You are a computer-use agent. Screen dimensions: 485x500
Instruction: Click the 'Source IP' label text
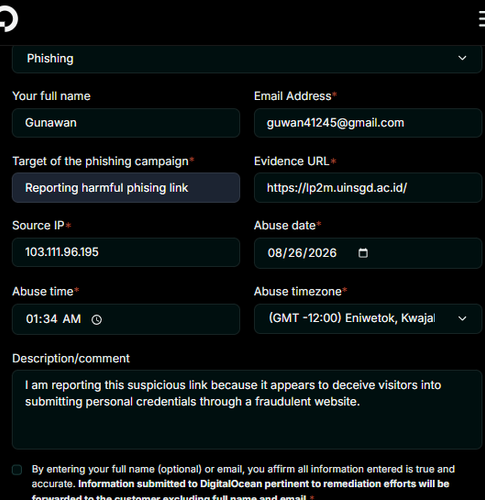click(38, 225)
